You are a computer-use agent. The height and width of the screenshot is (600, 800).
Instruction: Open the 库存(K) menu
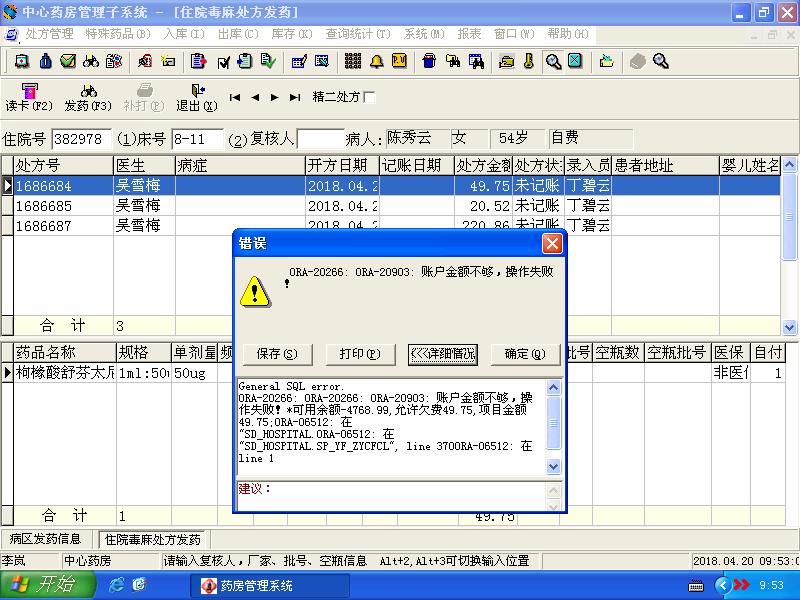pos(291,34)
